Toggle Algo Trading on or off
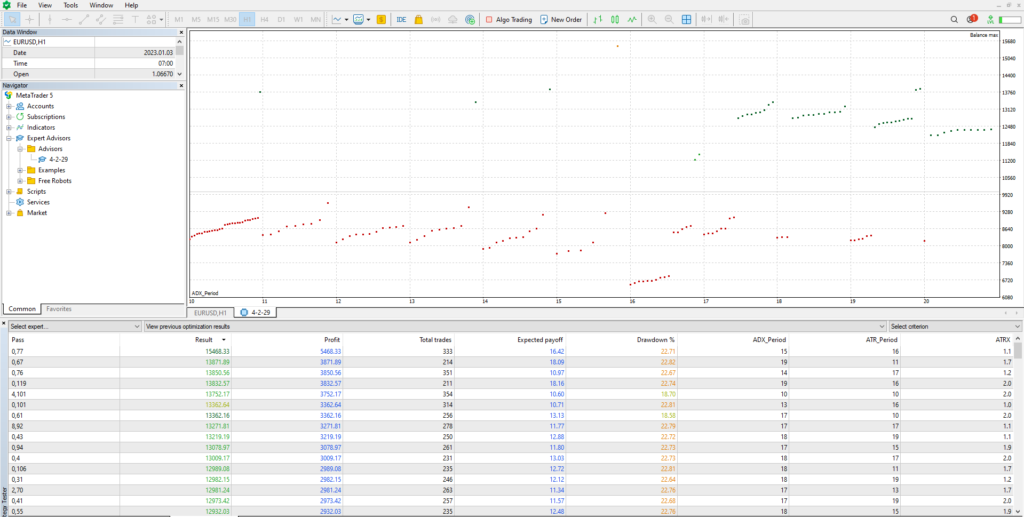 508,19
